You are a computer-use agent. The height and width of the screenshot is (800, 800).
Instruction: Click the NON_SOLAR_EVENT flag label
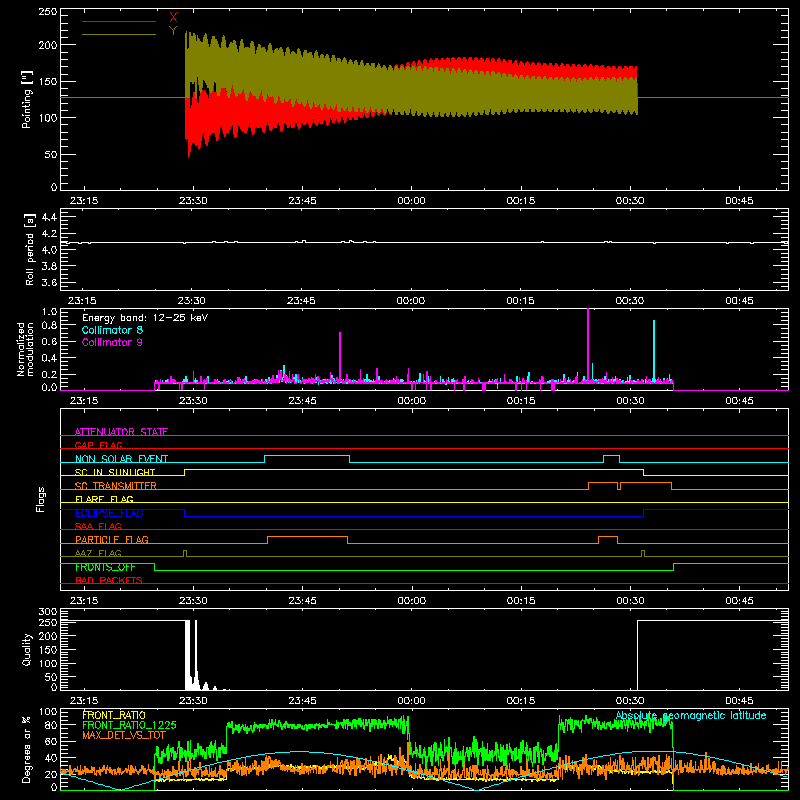click(x=121, y=459)
